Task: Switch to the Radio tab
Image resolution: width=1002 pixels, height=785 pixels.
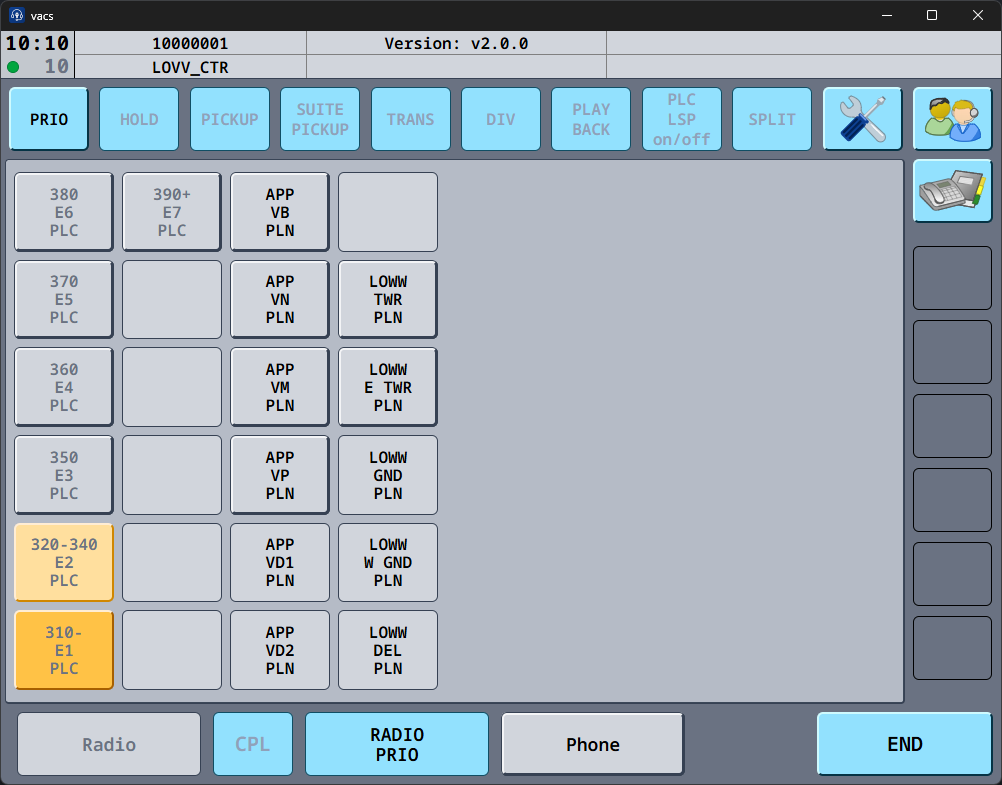Action: pos(109,744)
